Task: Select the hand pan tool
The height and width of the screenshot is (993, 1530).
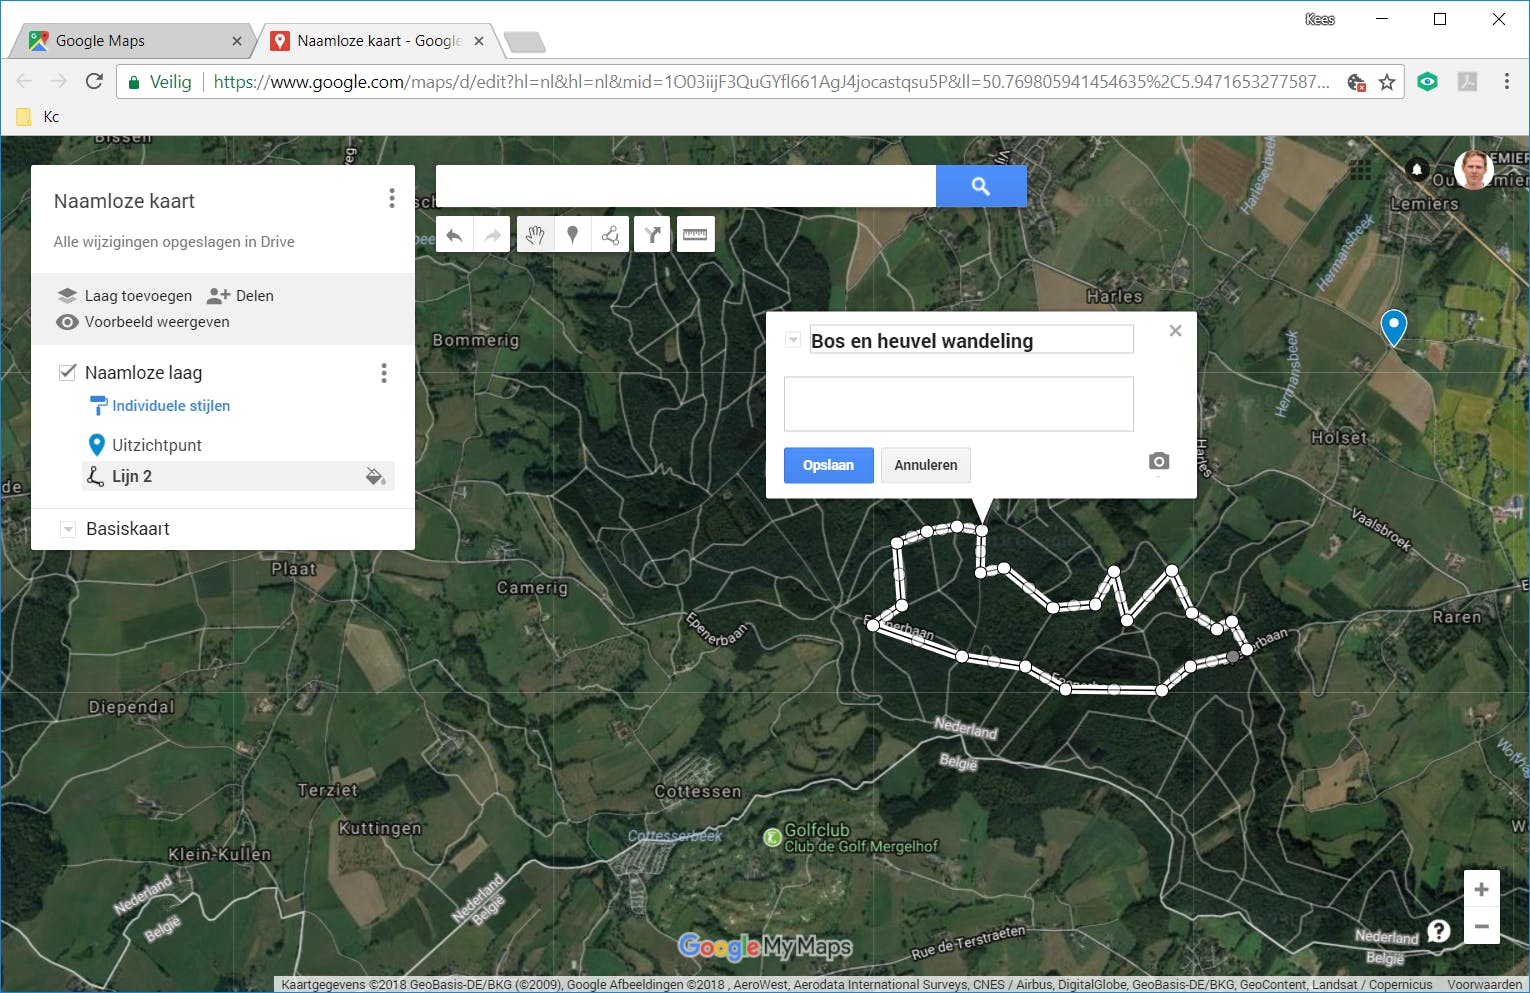Action: (x=535, y=235)
